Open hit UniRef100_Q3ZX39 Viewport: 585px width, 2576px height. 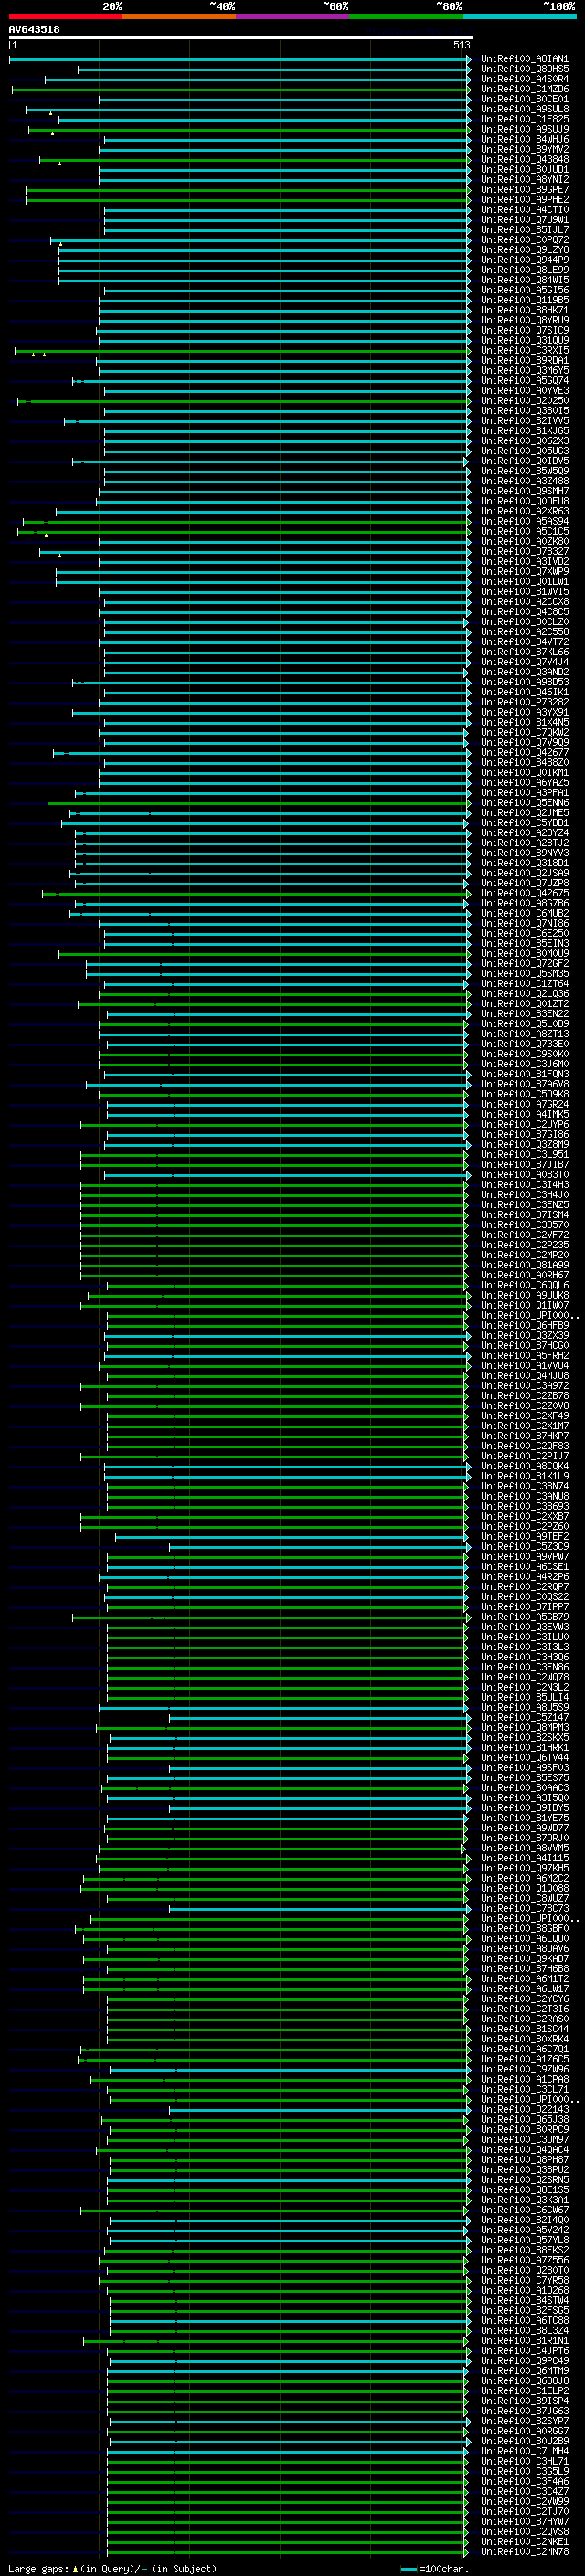524,1335
